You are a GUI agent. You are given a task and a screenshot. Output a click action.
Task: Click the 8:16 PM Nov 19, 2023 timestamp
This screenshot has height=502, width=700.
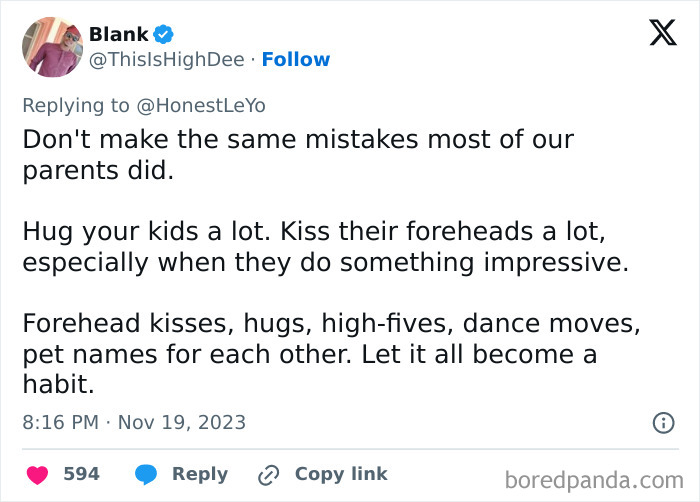click(134, 422)
